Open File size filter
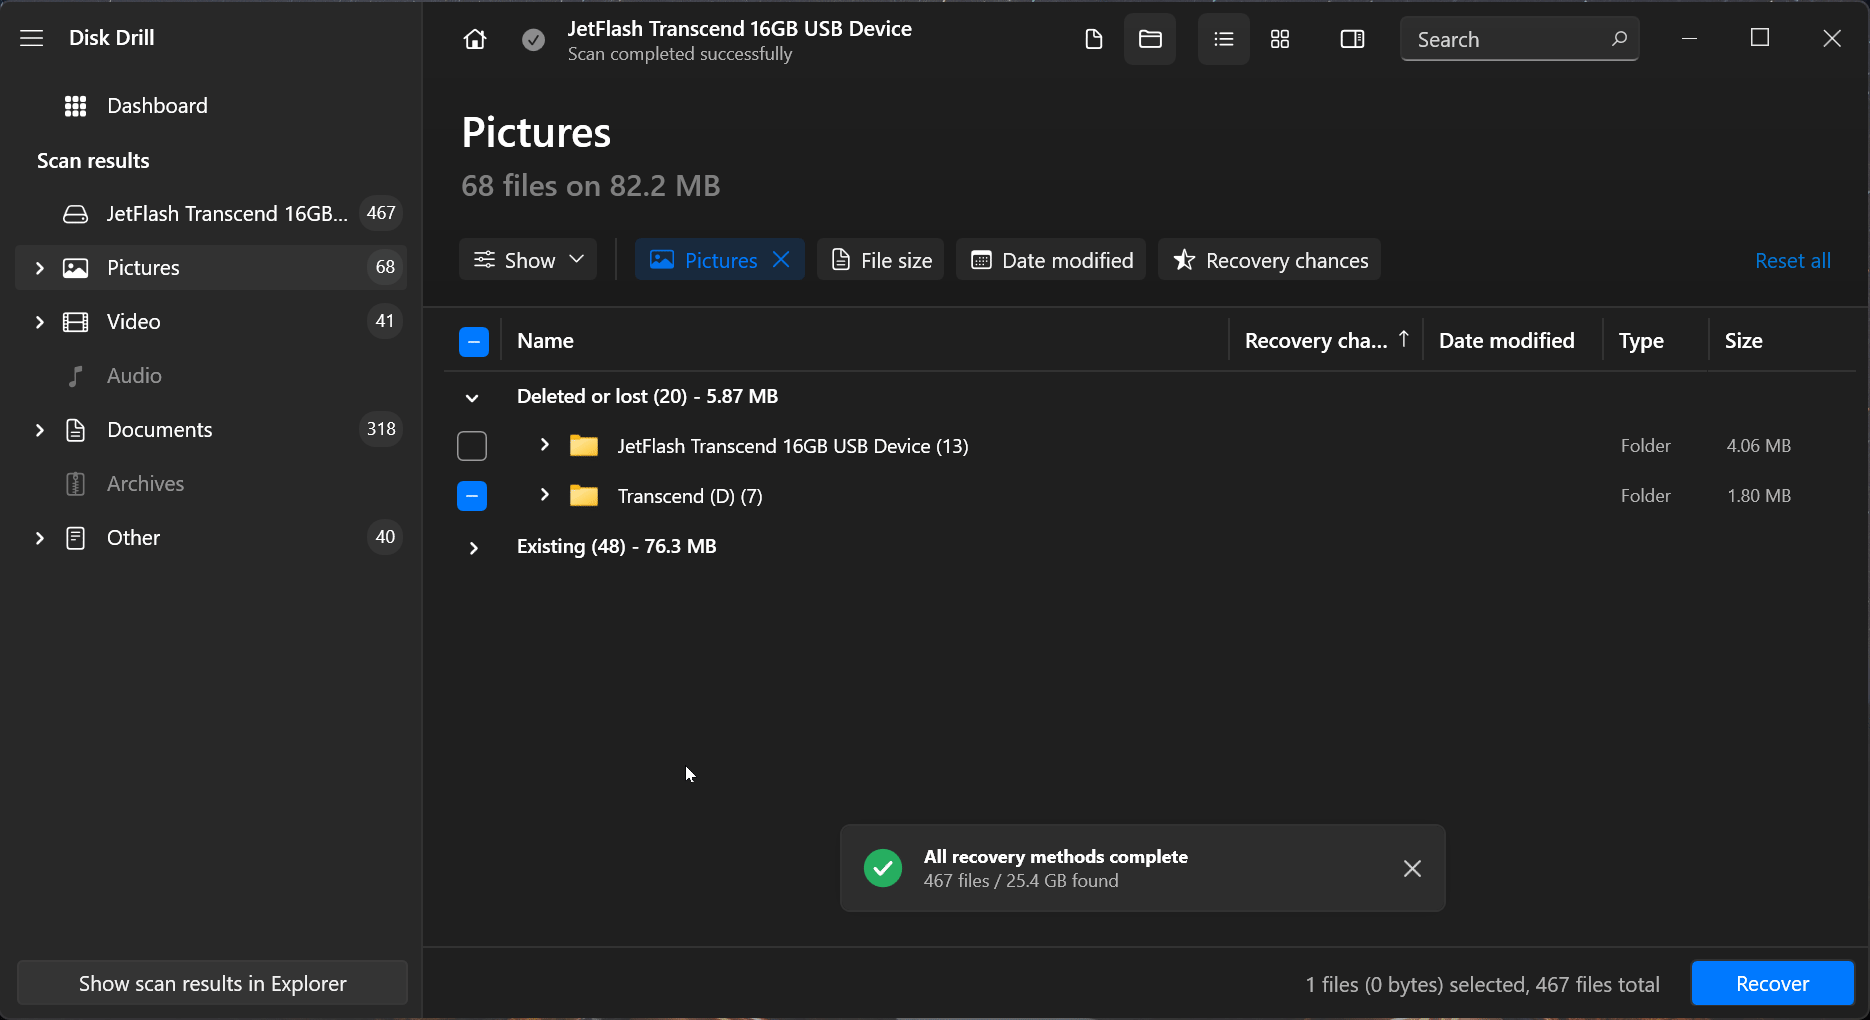Image resolution: width=1870 pixels, height=1020 pixels. [x=881, y=260]
